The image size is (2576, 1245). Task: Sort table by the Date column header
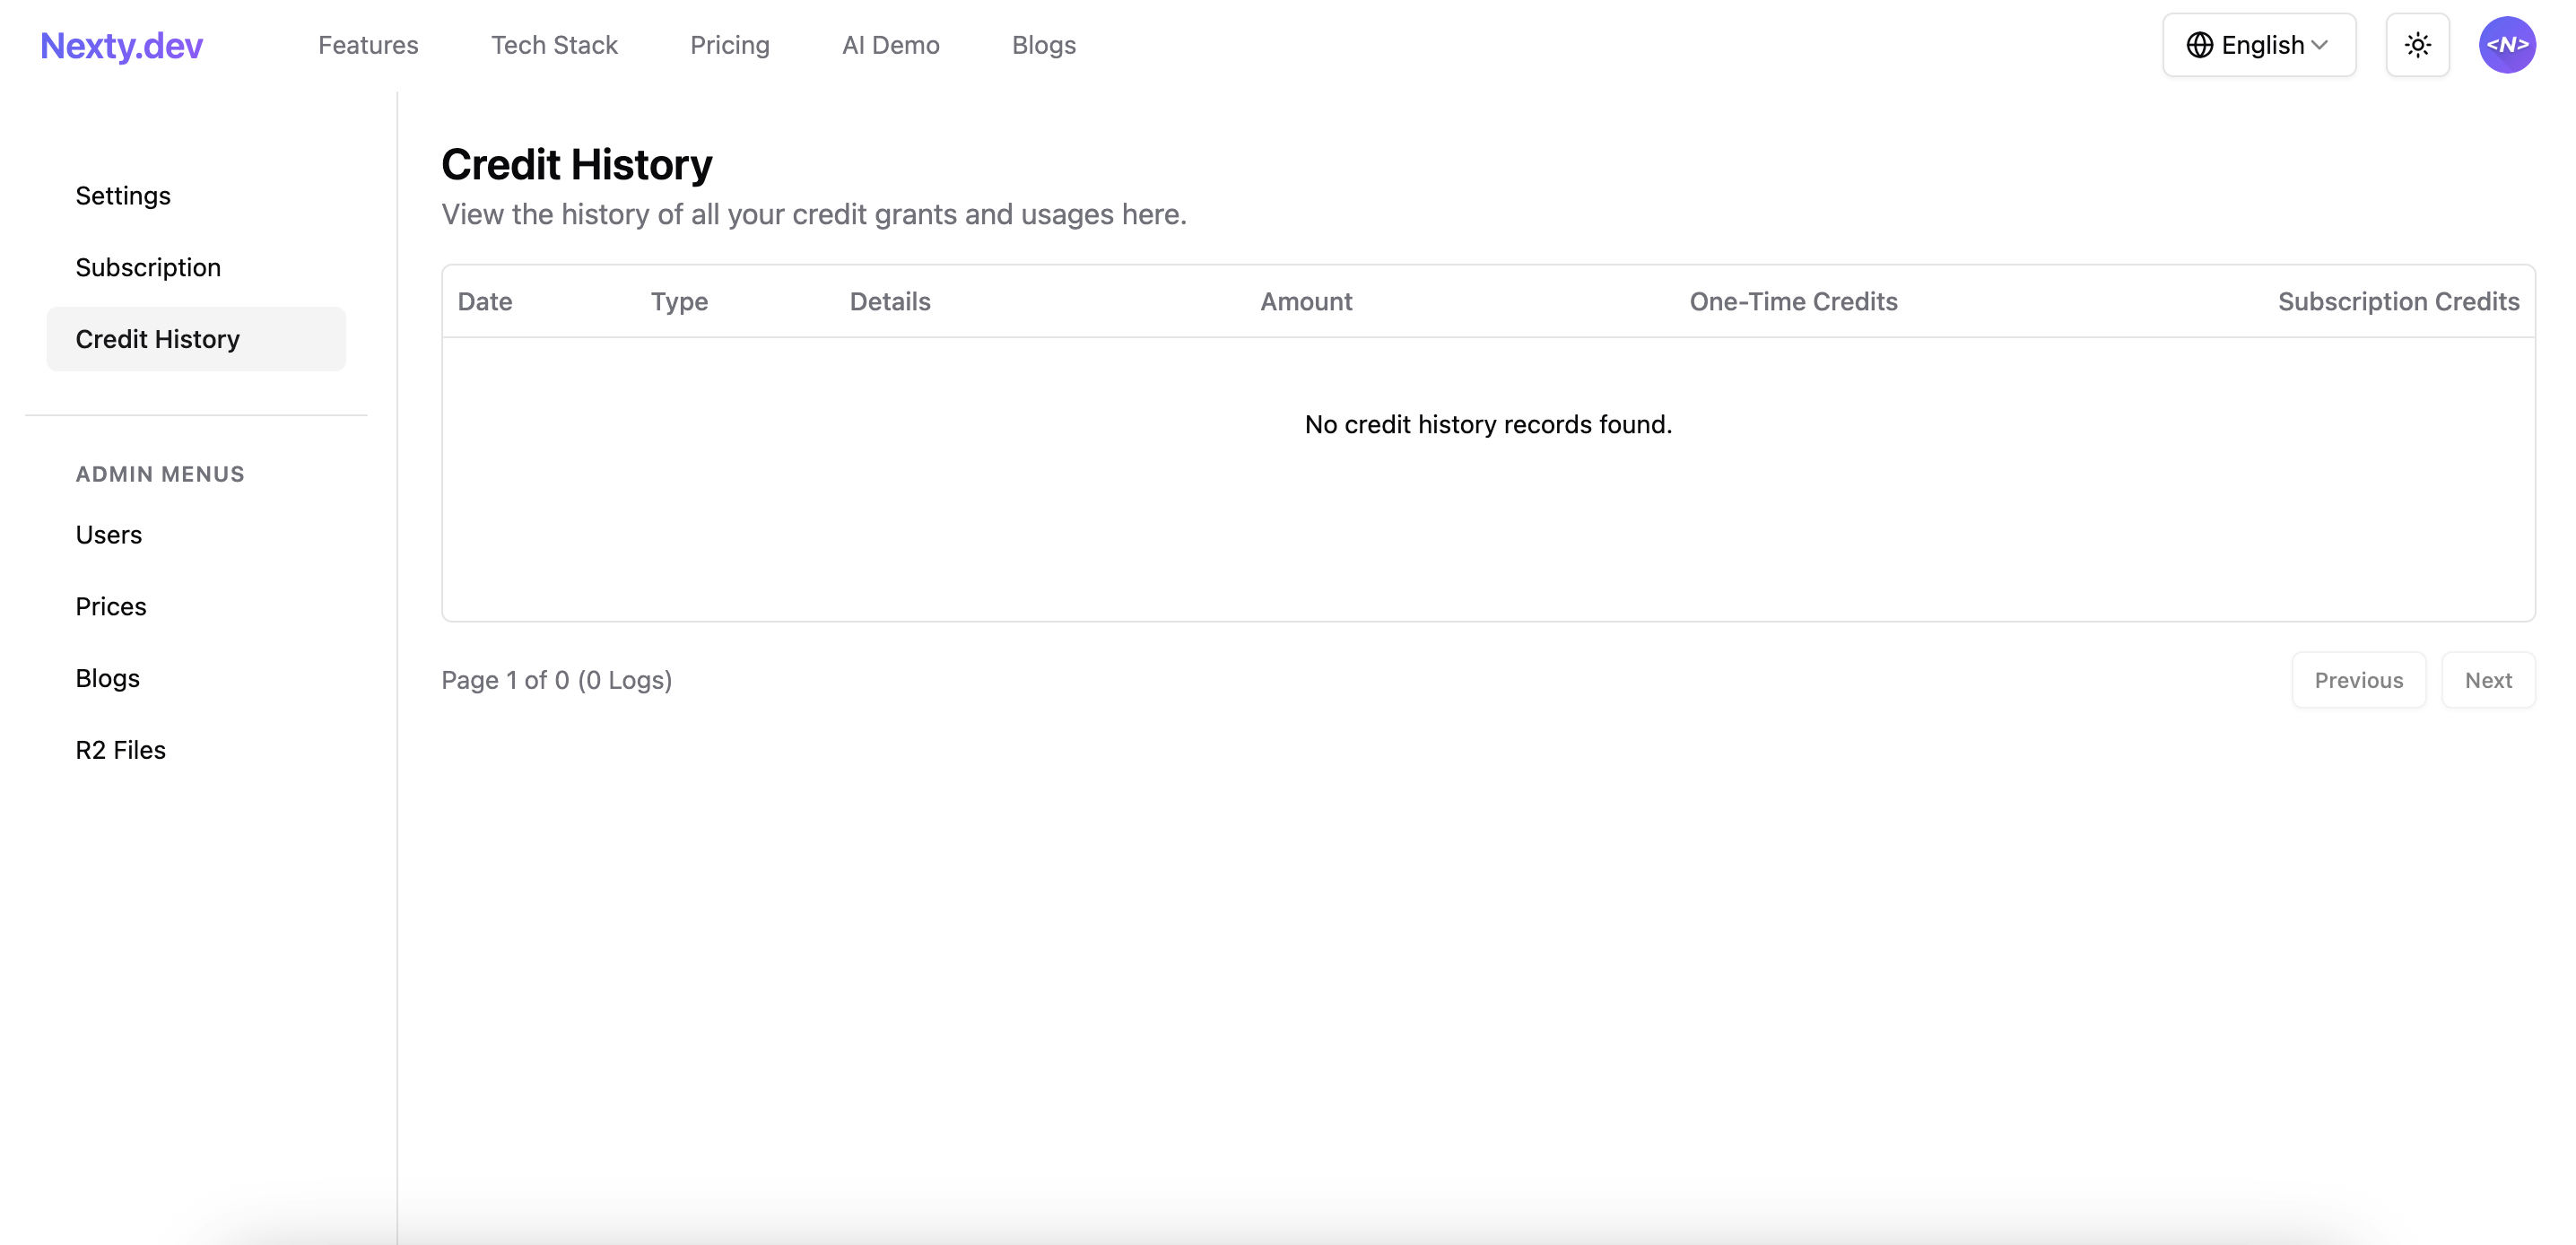(485, 301)
